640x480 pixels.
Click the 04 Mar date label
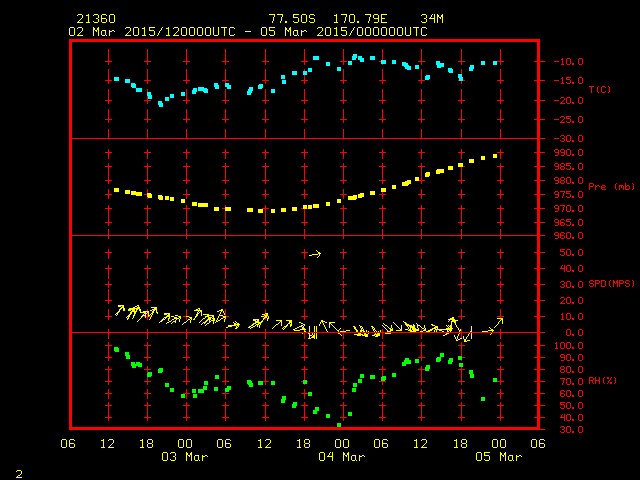pos(342,457)
